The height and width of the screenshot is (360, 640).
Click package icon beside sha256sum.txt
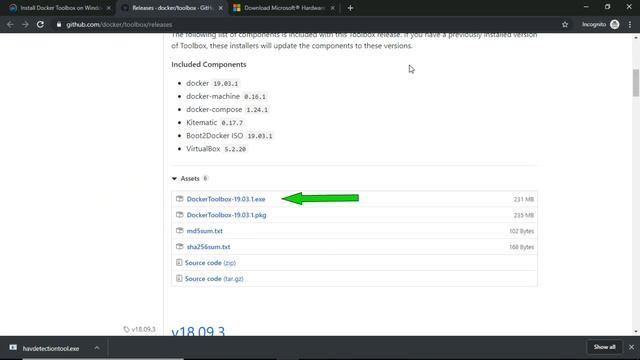(x=180, y=247)
